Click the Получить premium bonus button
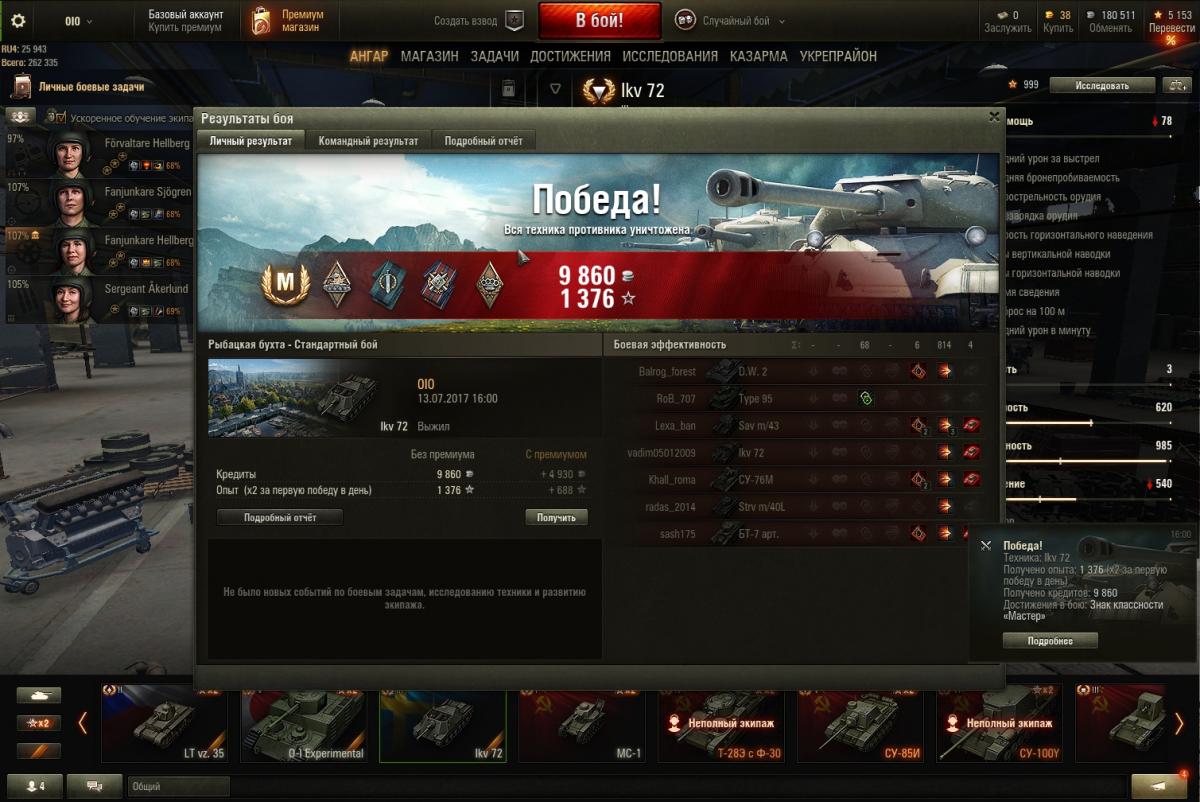The image size is (1200, 802). point(556,517)
